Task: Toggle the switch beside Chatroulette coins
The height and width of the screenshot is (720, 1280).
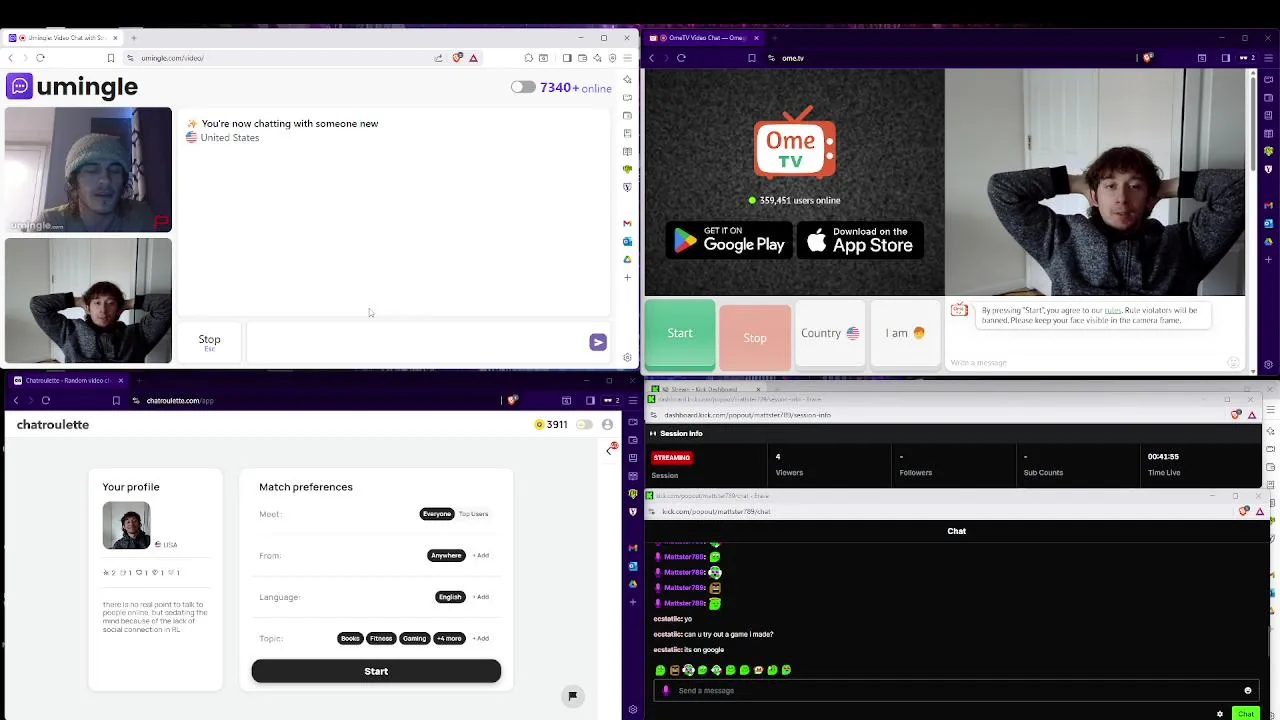Action: (x=585, y=424)
